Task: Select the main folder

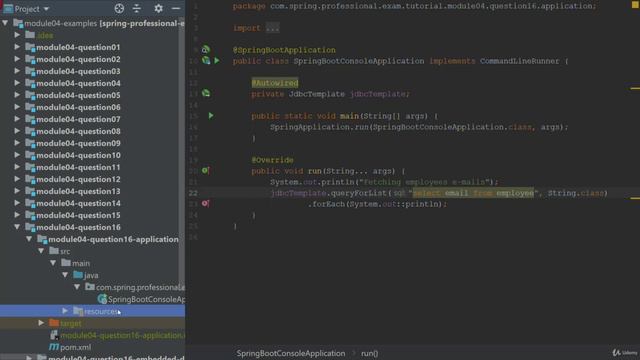Action: tap(80, 263)
